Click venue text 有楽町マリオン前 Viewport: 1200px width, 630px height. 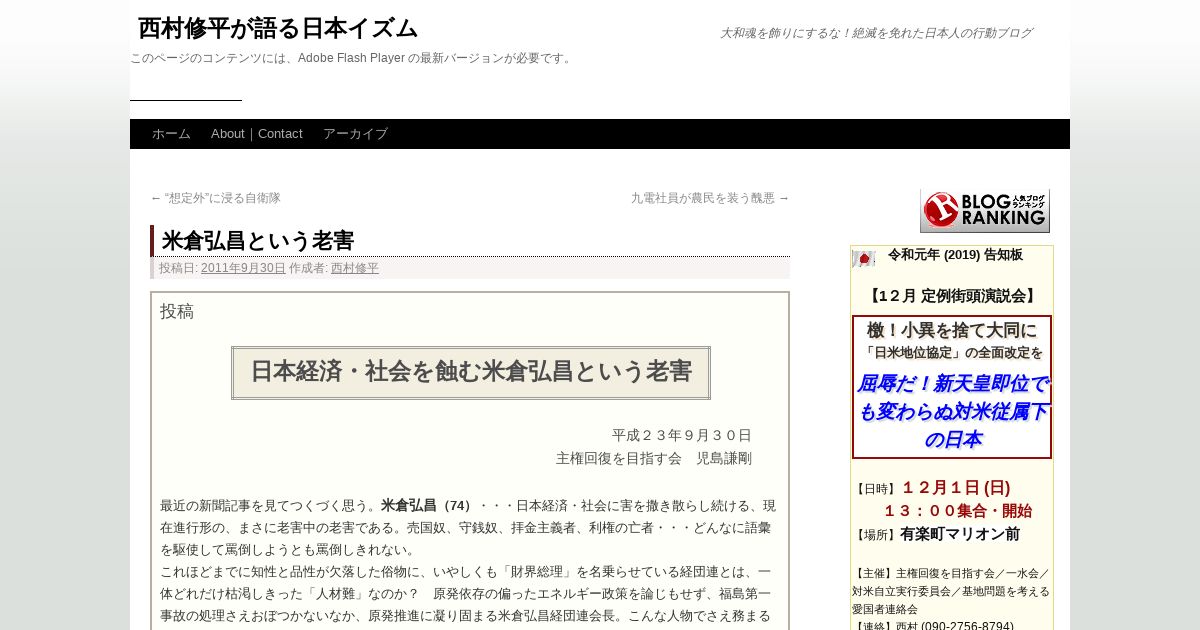pos(960,534)
